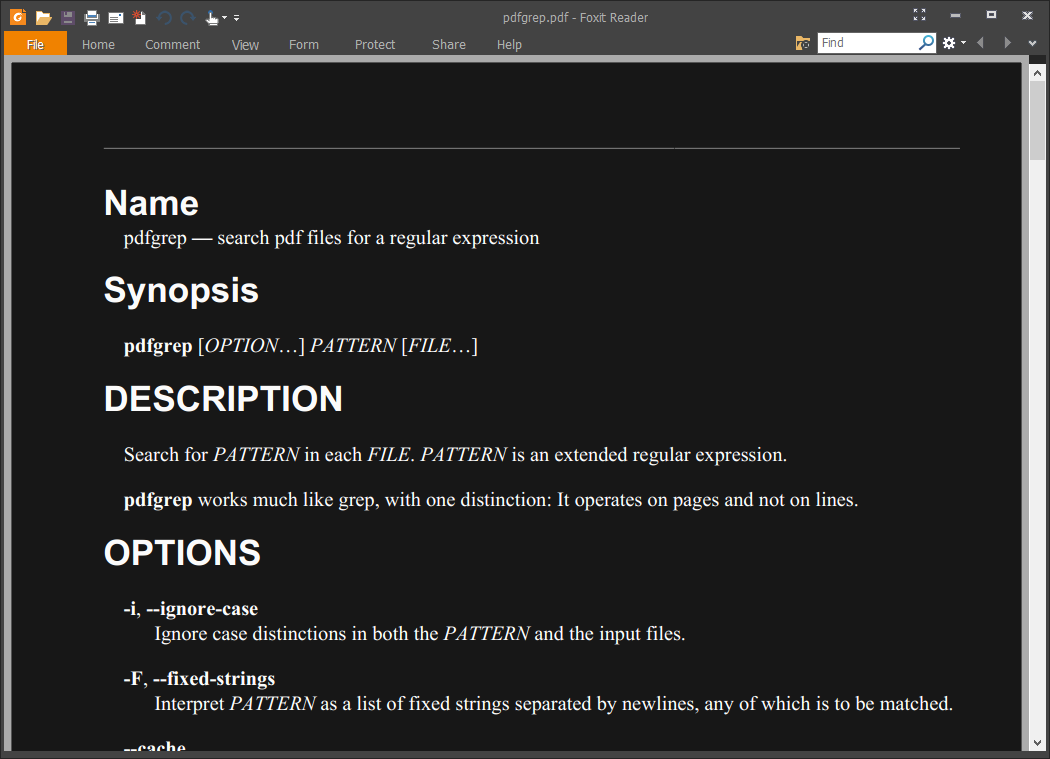Screen dimensions: 1050x759
Task: Email the PDF using the envelope icon
Action: (116, 18)
